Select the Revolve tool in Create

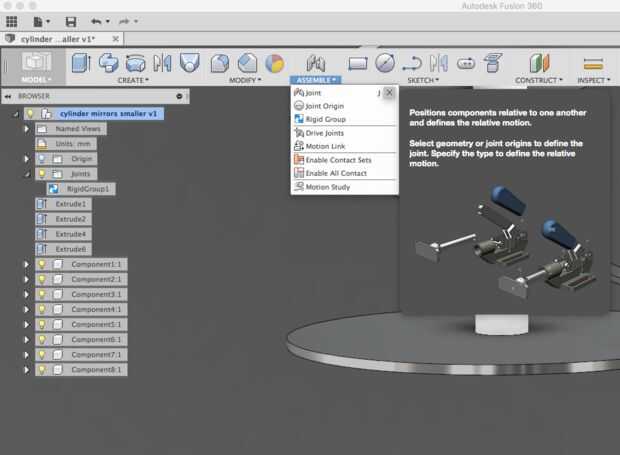tap(108, 63)
